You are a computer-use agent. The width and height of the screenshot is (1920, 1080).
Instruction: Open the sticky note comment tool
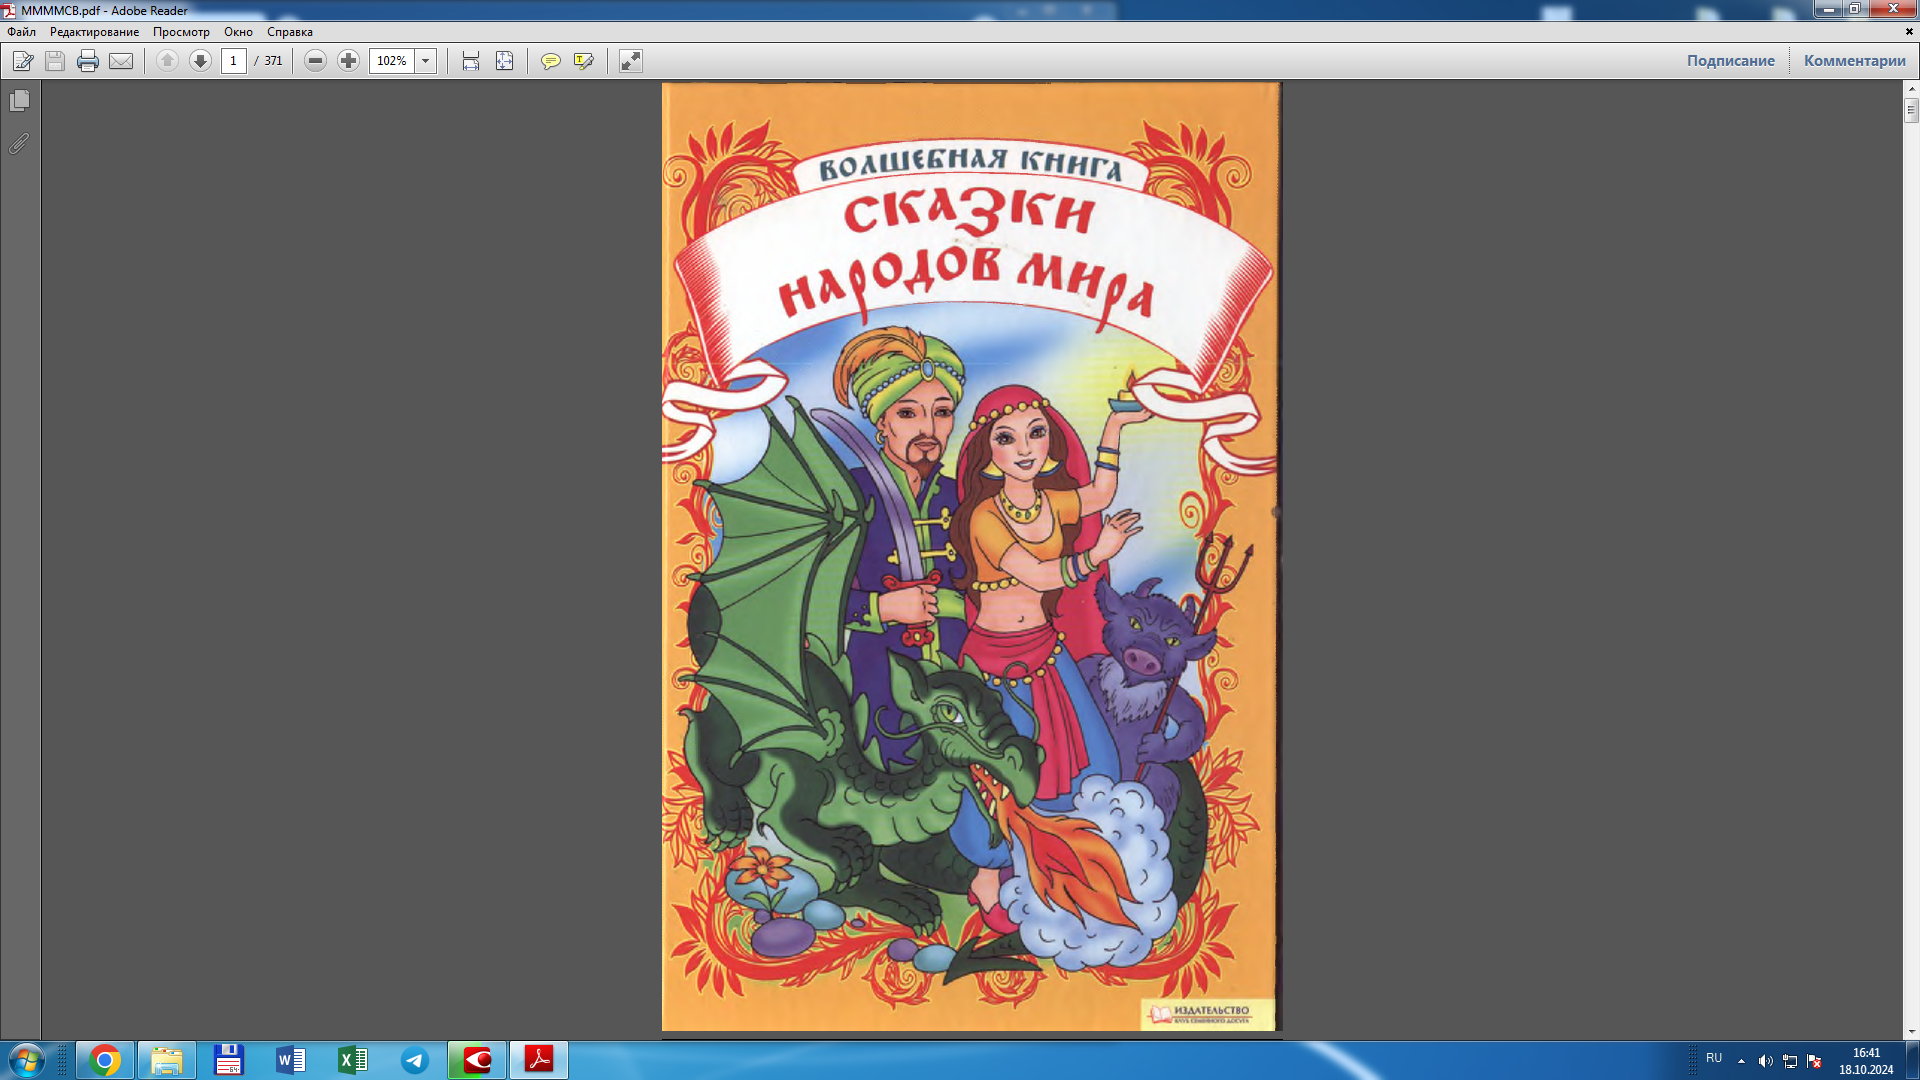coord(551,61)
